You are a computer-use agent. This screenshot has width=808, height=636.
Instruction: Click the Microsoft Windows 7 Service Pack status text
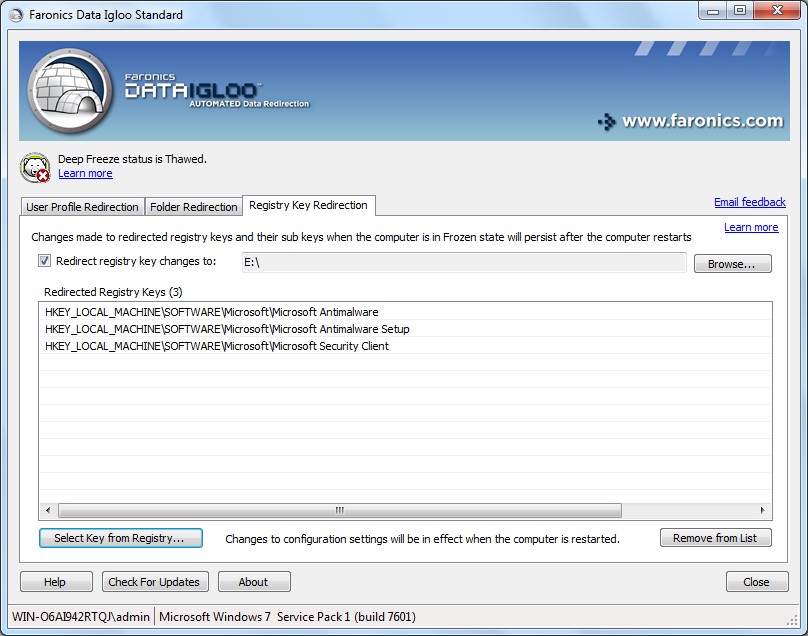[x=287, y=617]
